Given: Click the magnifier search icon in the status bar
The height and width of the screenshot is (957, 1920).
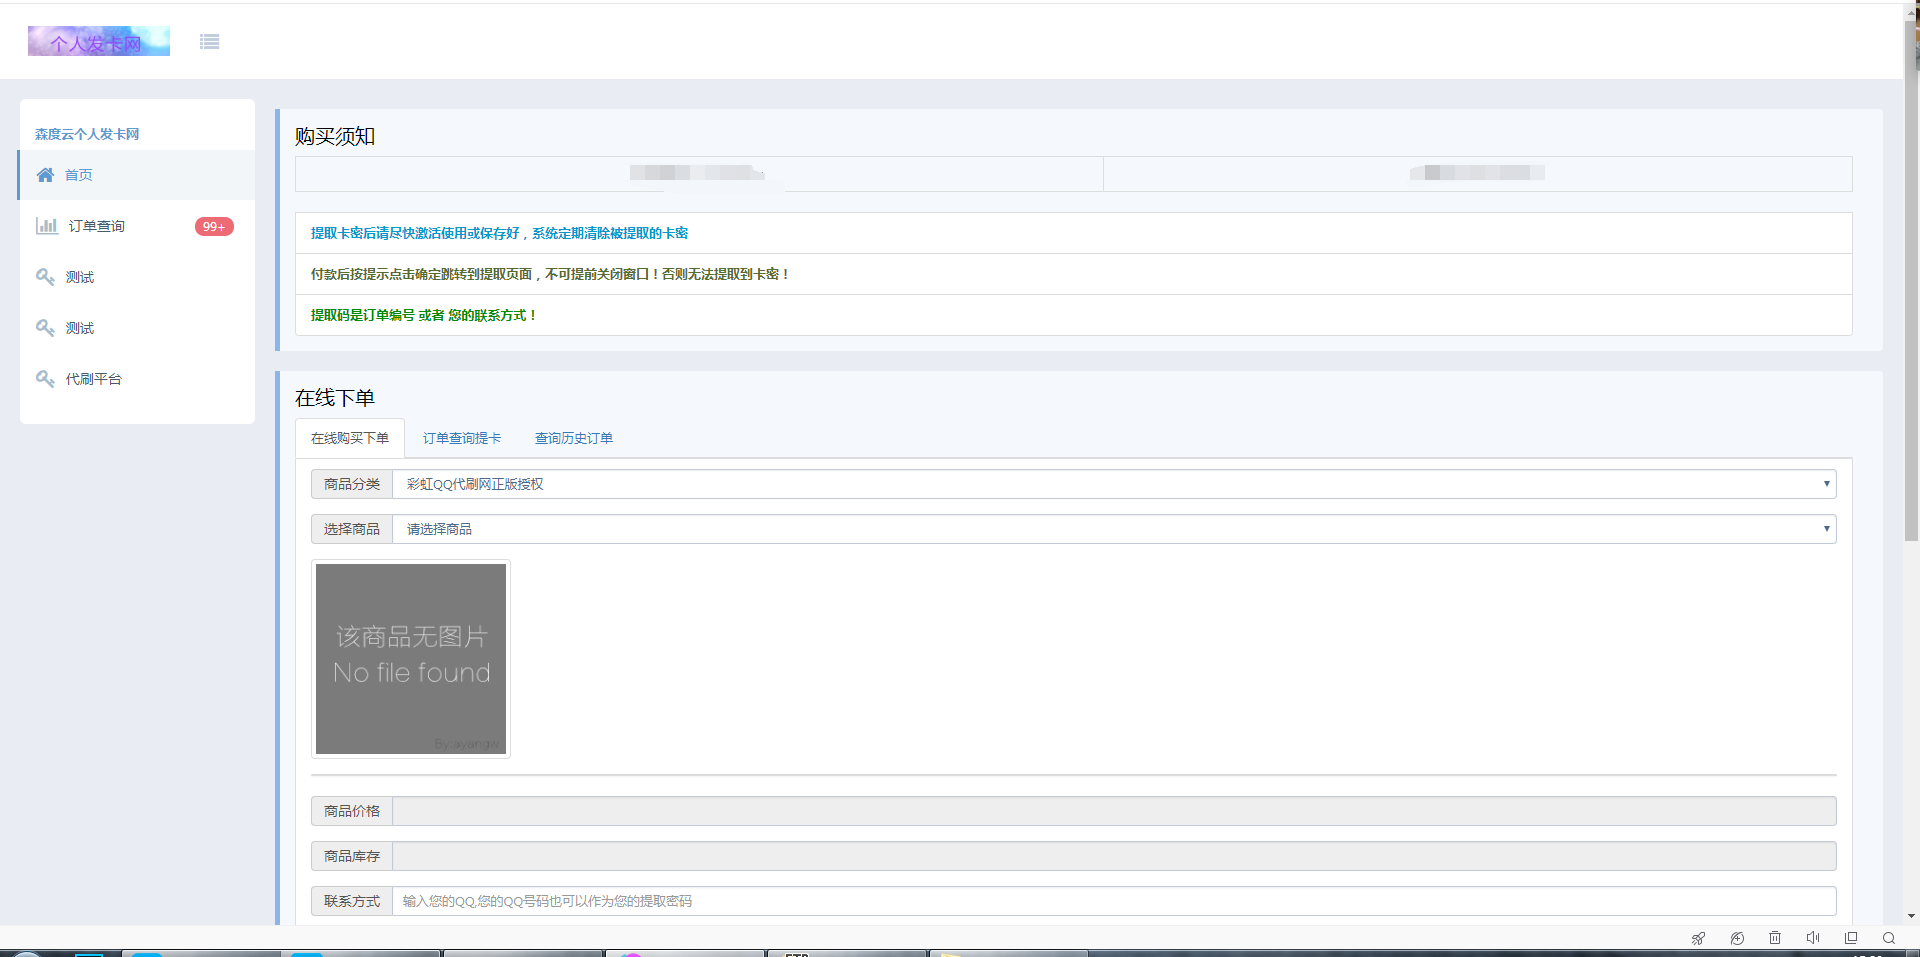Looking at the screenshot, I should (x=1889, y=938).
